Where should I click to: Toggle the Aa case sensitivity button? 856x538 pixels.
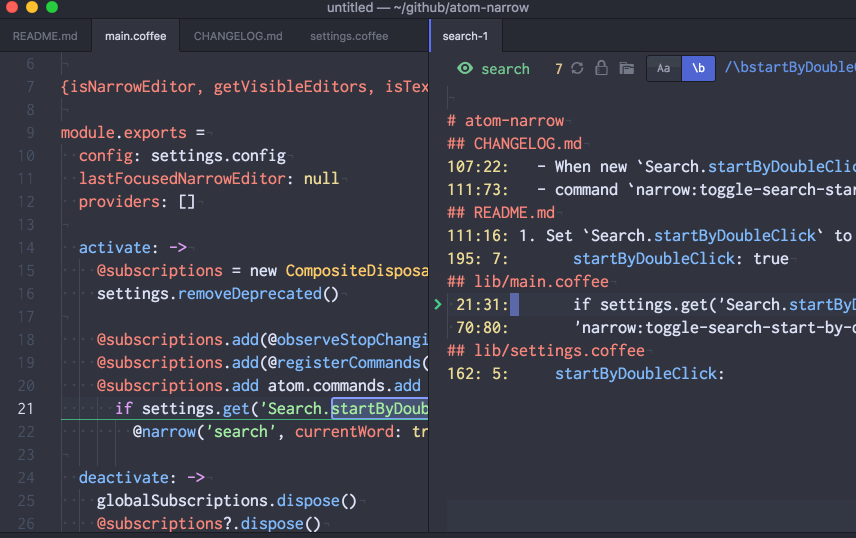tap(663, 68)
